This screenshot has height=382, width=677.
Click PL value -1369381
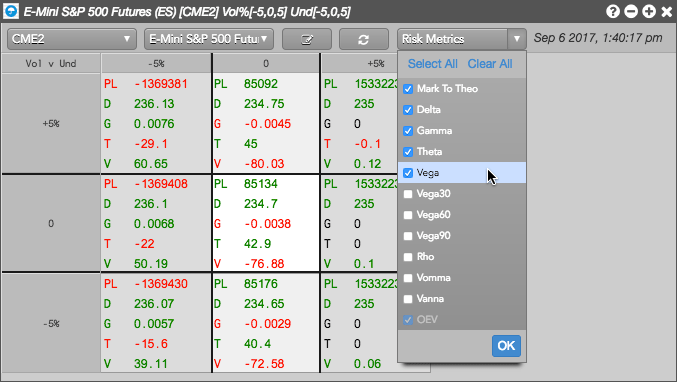161,84
